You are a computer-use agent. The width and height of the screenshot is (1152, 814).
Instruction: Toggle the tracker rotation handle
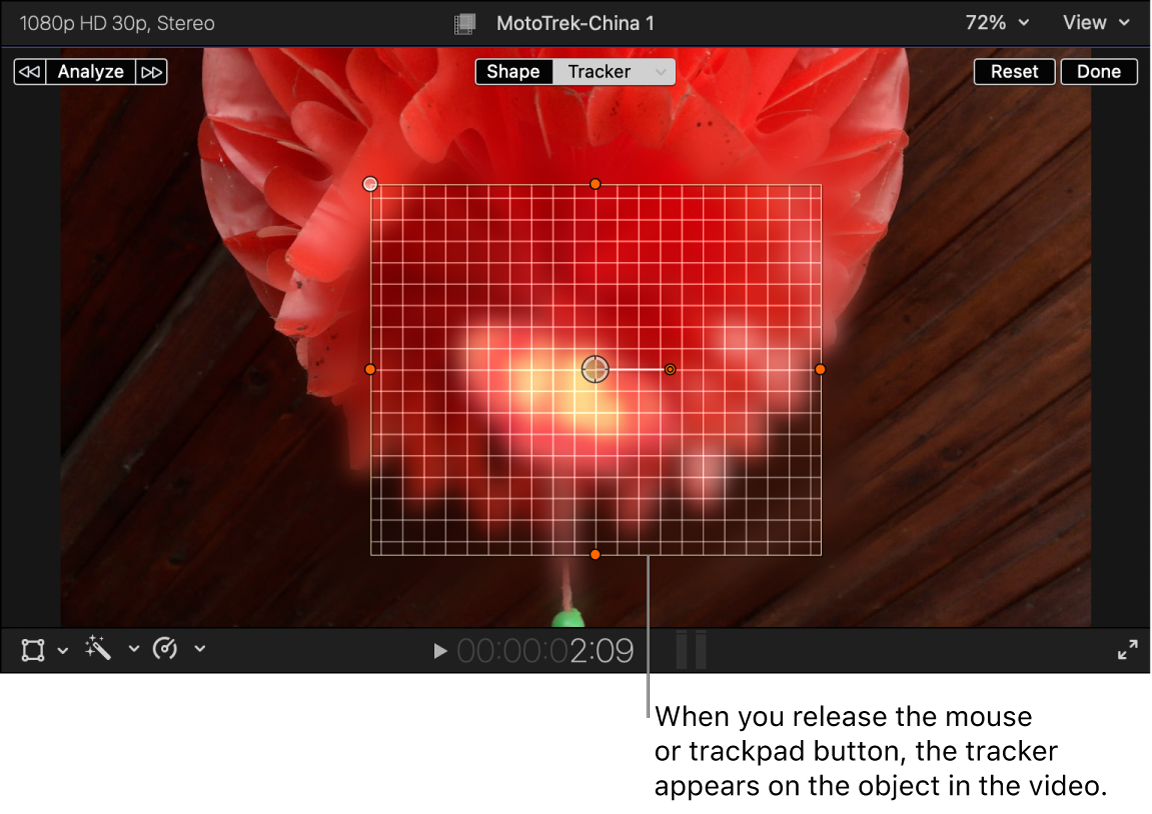(x=670, y=369)
